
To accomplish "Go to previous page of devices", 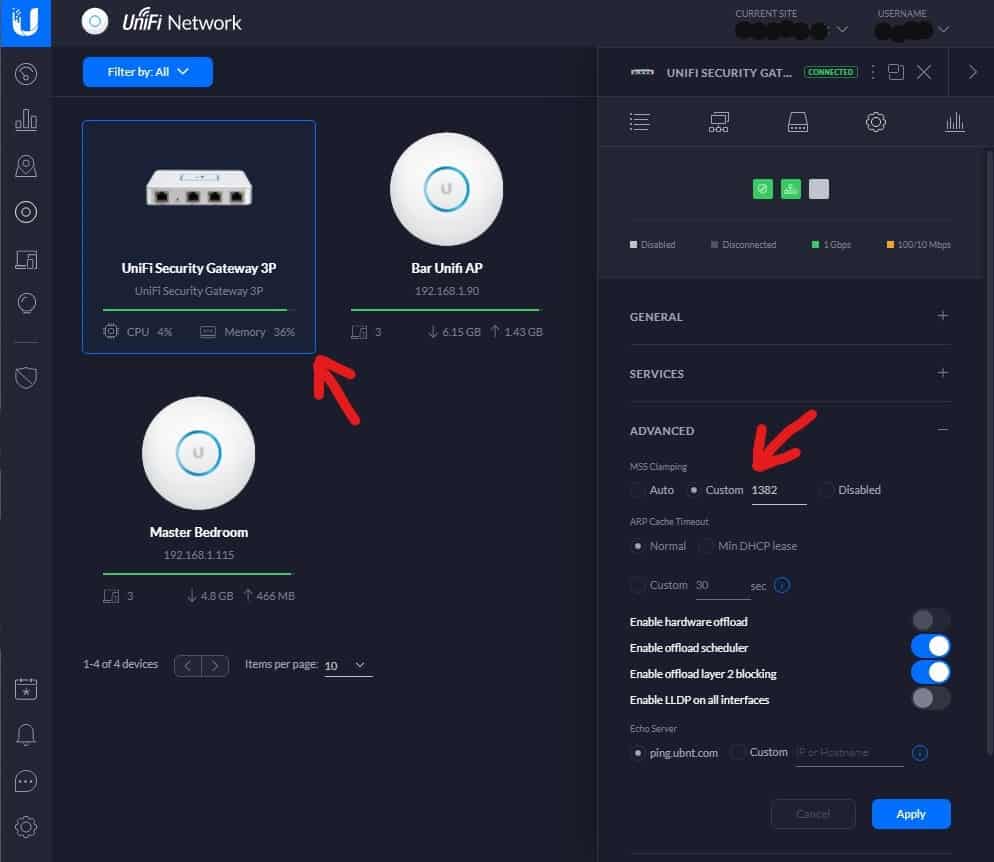I will pyautogui.click(x=188, y=666).
